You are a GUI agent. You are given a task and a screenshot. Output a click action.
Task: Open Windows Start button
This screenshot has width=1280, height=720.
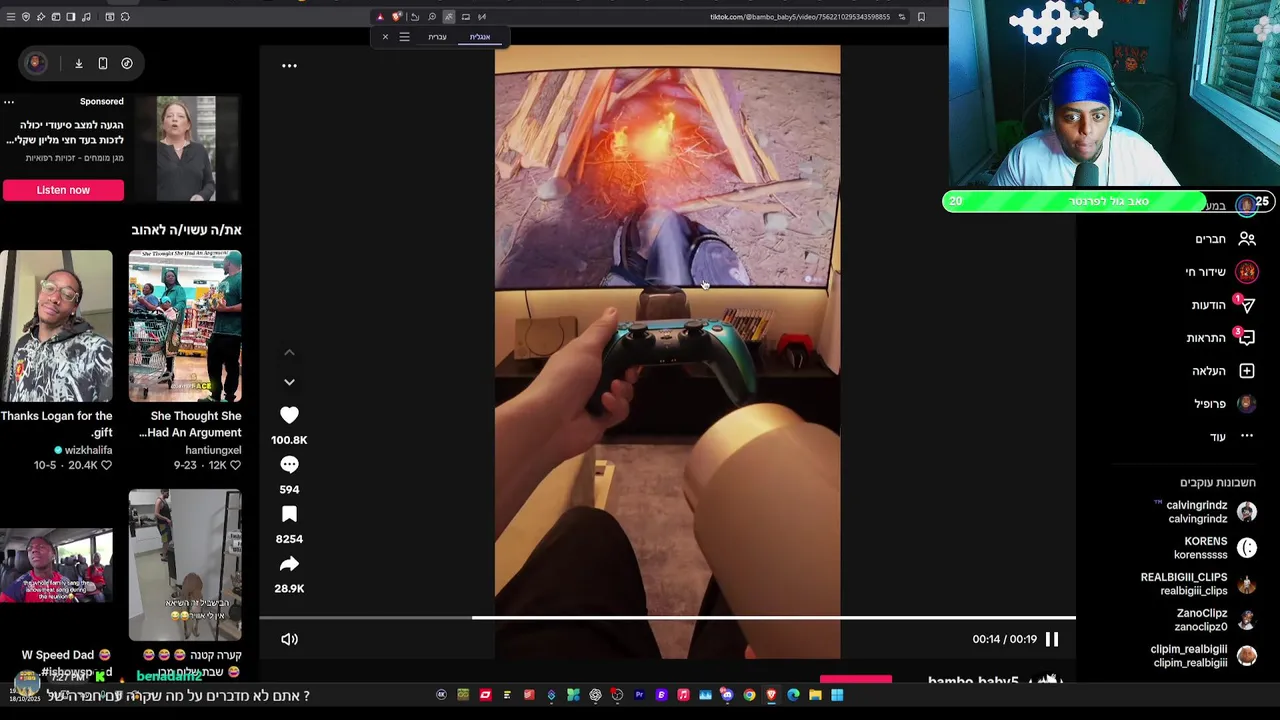pos(837,695)
